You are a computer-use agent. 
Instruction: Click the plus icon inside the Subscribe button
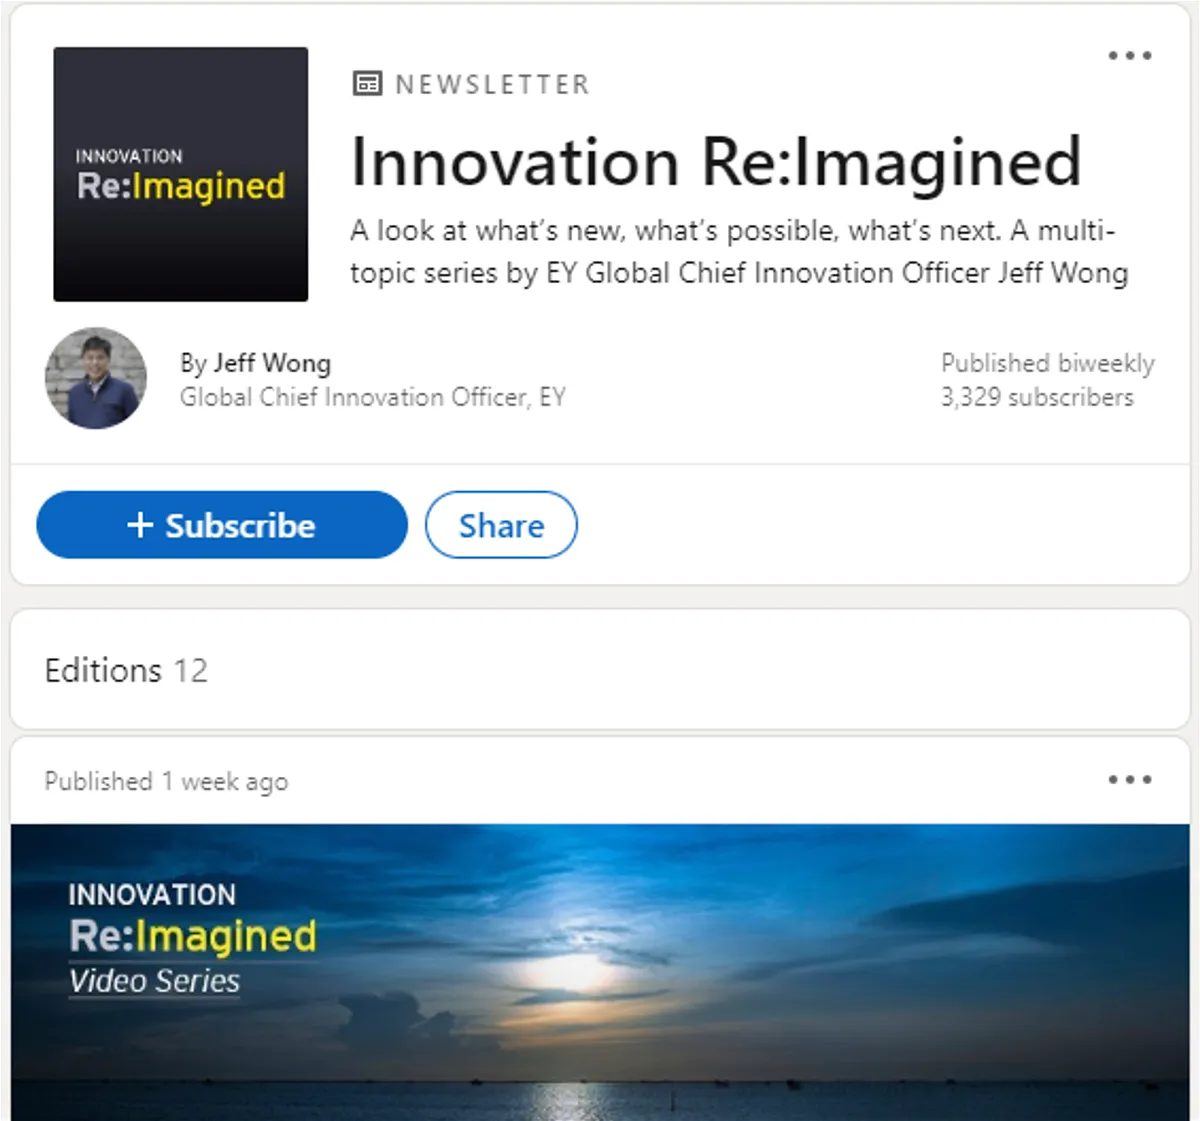coord(142,524)
